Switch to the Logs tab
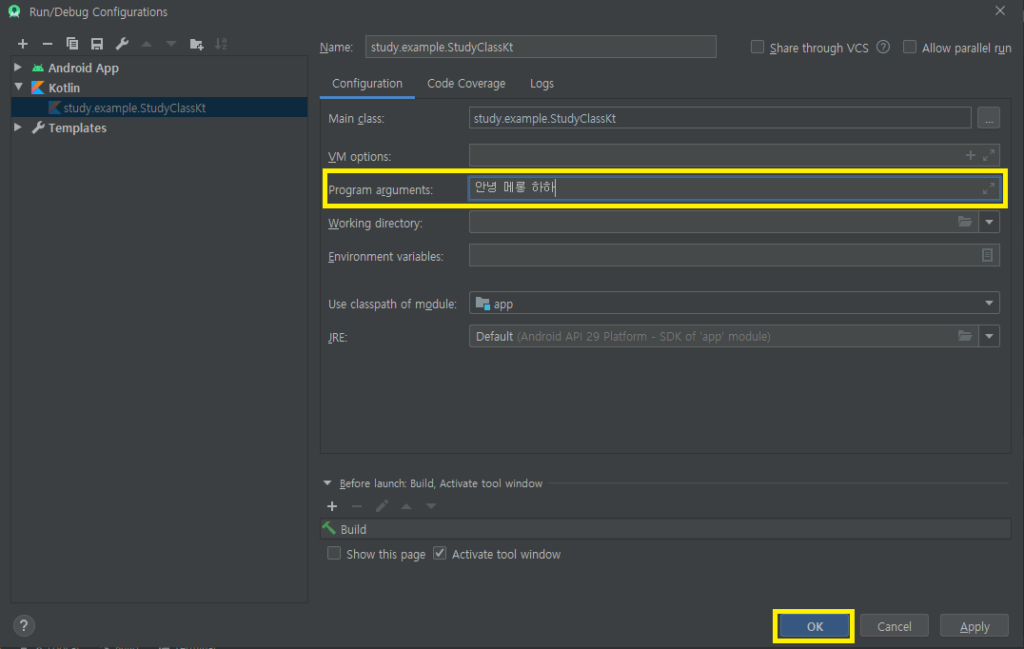Viewport: 1024px width, 649px height. click(x=541, y=84)
